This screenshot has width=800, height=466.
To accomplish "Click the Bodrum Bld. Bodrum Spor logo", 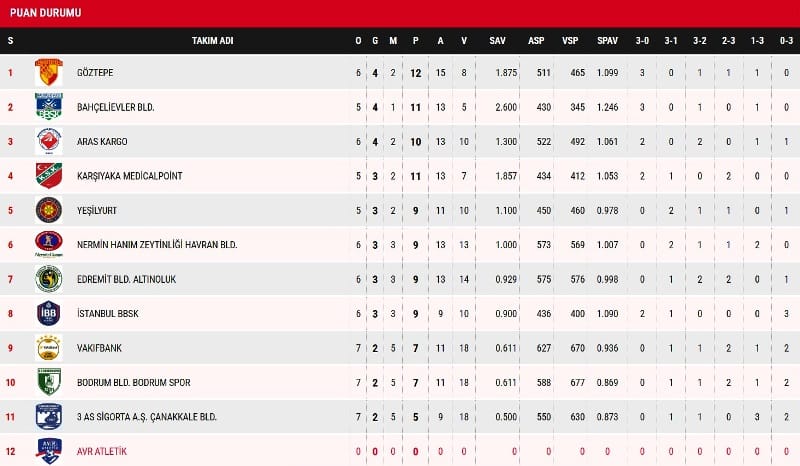I will point(48,382).
